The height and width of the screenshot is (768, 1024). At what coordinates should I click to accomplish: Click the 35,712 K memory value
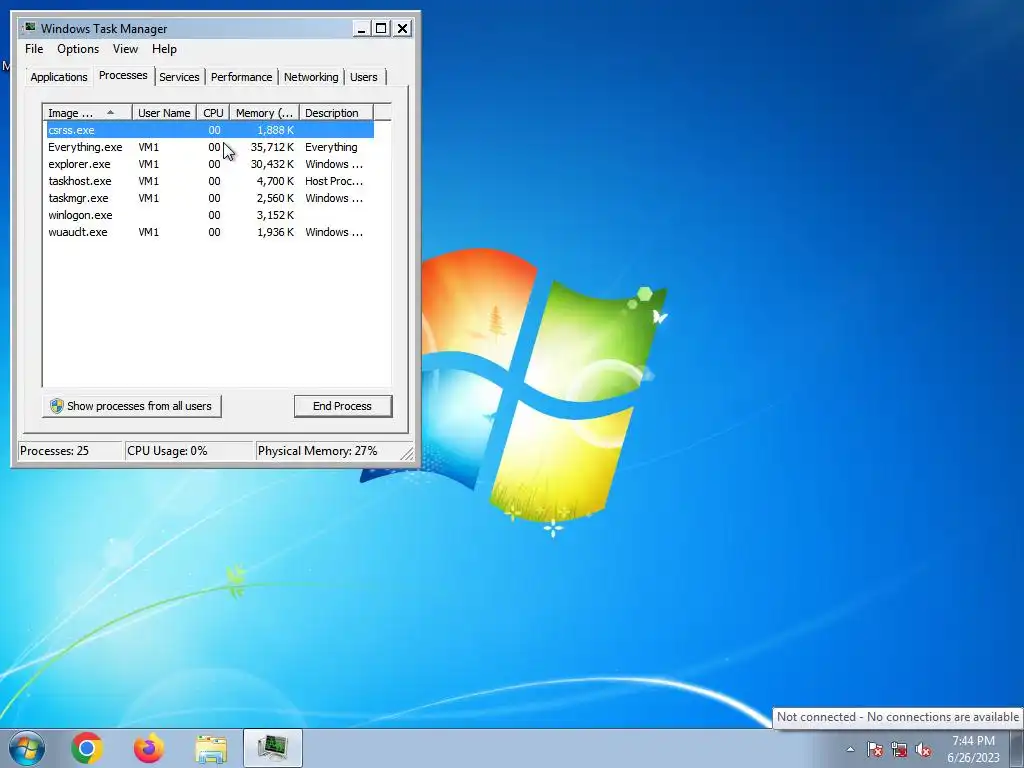(272, 147)
